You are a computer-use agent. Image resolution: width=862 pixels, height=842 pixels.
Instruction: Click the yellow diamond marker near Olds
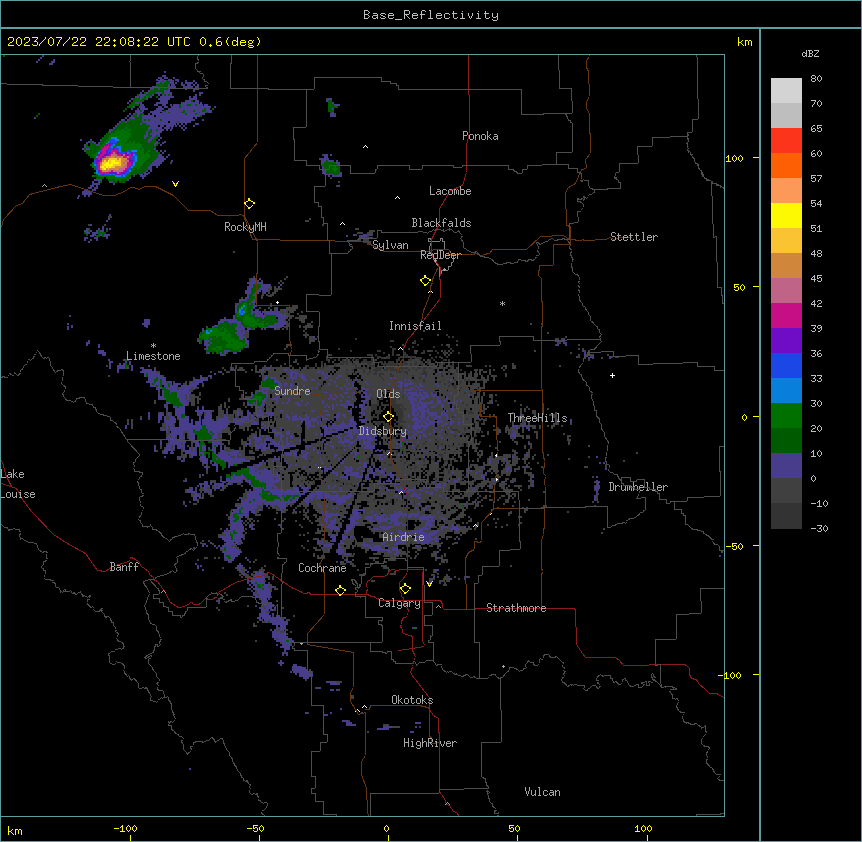(x=388, y=417)
